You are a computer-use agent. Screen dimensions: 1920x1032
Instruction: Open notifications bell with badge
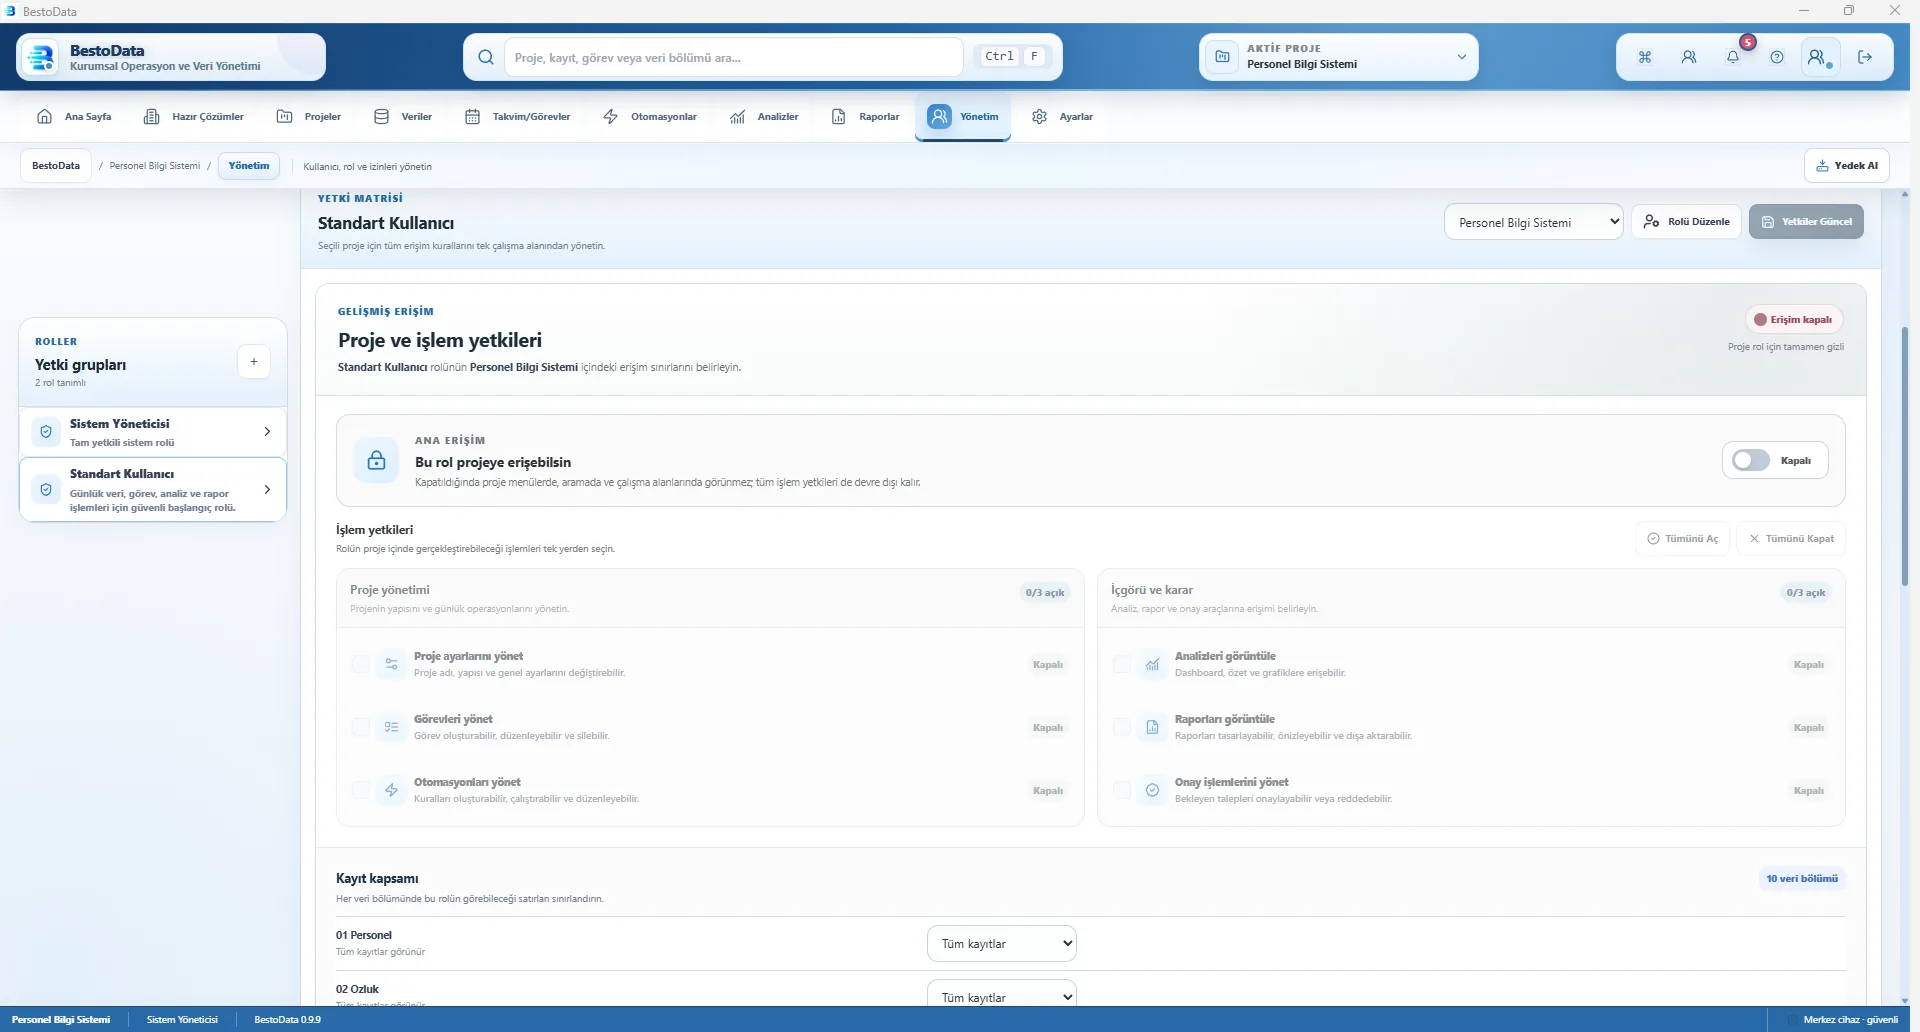click(x=1733, y=57)
